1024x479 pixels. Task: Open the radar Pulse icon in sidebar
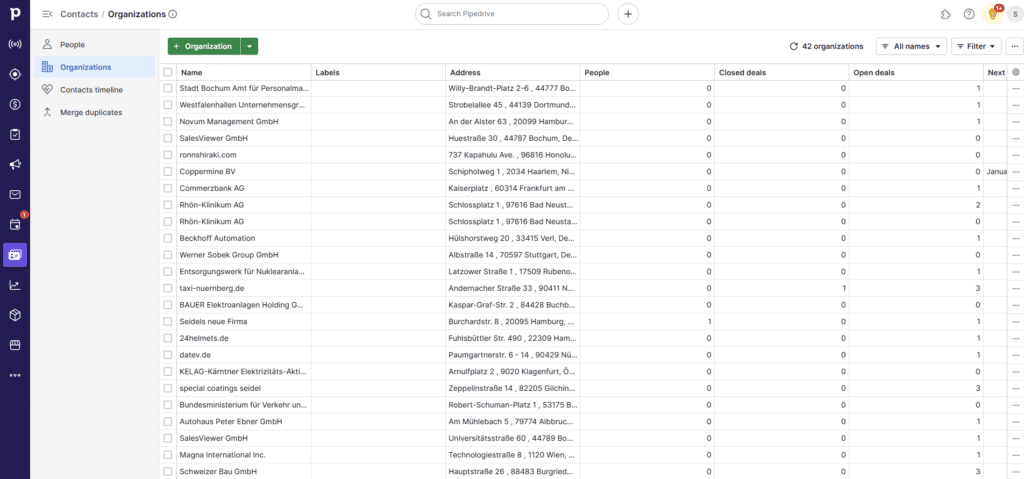pyautogui.click(x=14, y=44)
